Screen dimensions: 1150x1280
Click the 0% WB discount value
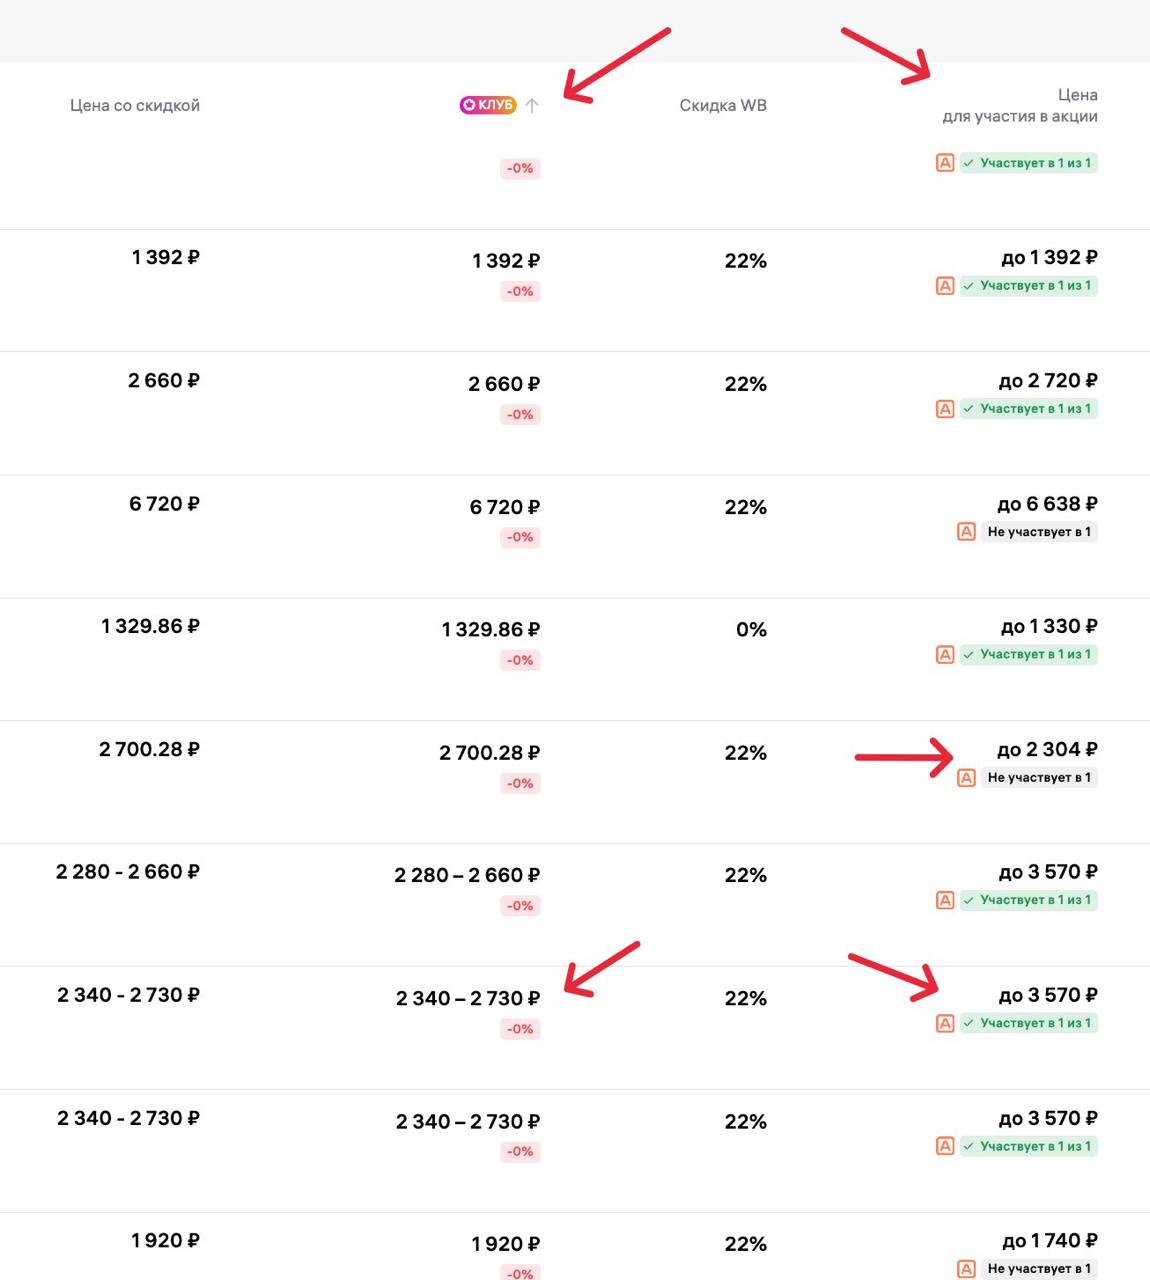[x=751, y=630]
